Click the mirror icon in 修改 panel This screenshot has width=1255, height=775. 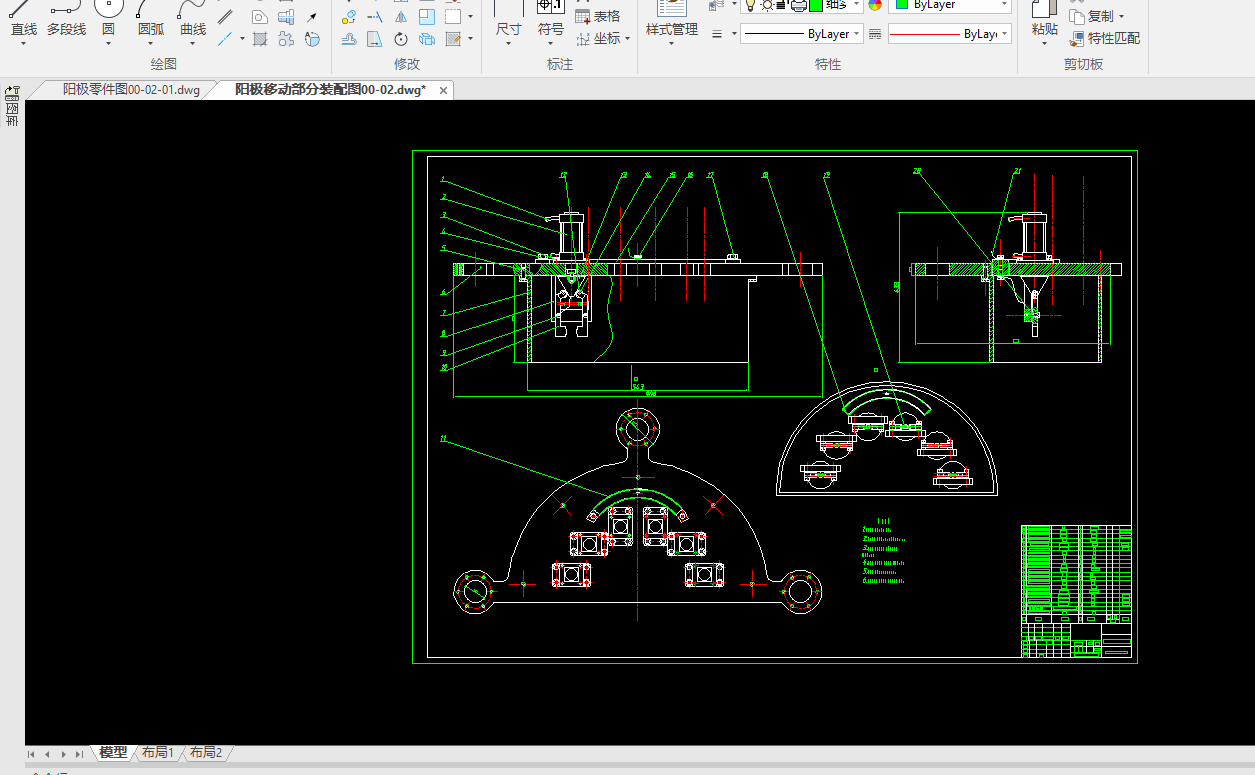tap(400, 17)
